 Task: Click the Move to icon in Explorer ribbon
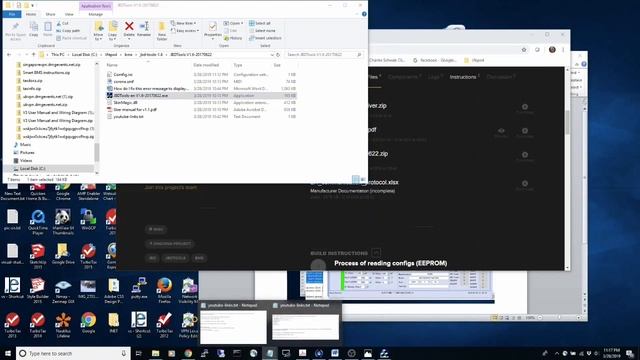(x=99, y=27)
